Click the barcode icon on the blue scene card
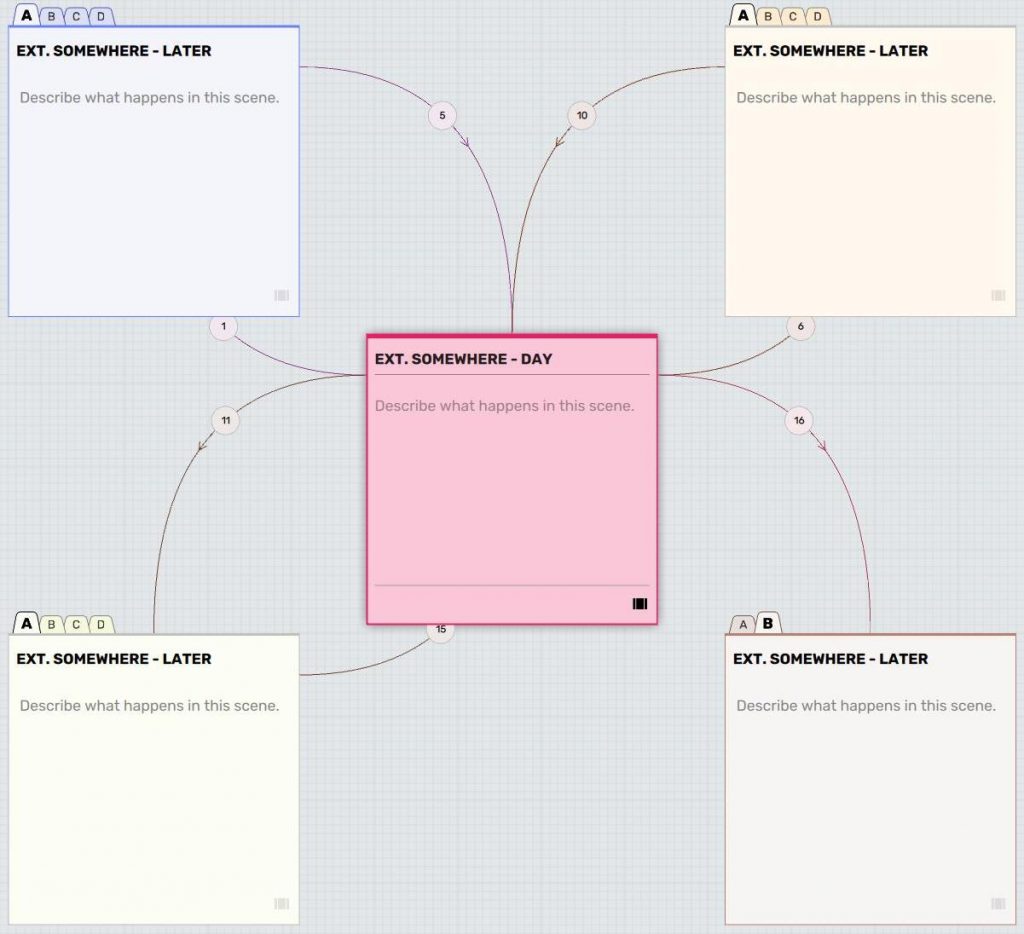The height and width of the screenshot is (934, 1024). [x=280, y=294]
